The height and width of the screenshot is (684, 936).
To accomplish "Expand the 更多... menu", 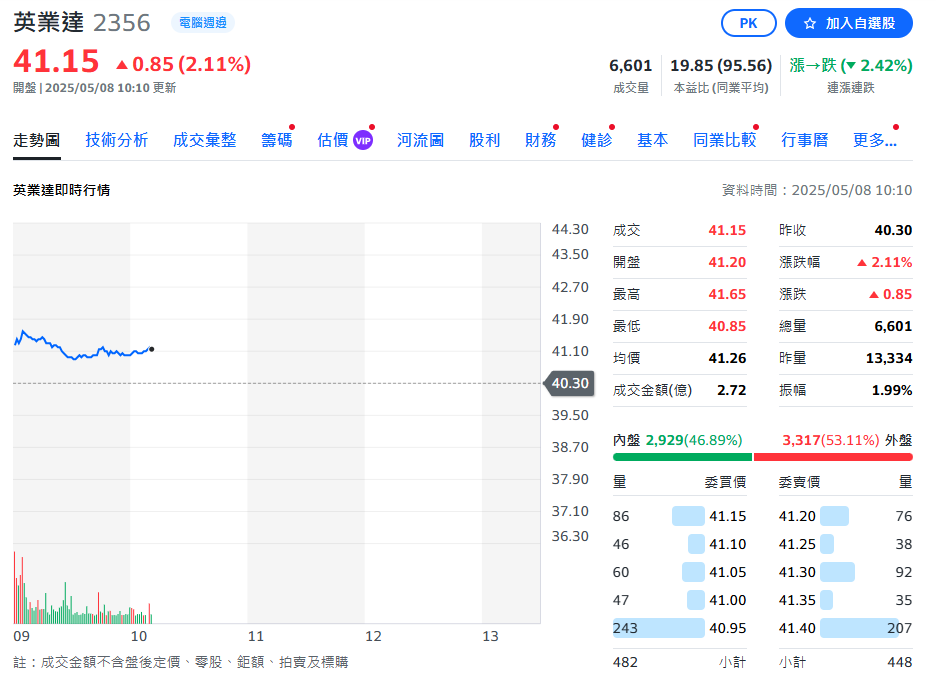I will coord(875,140).
